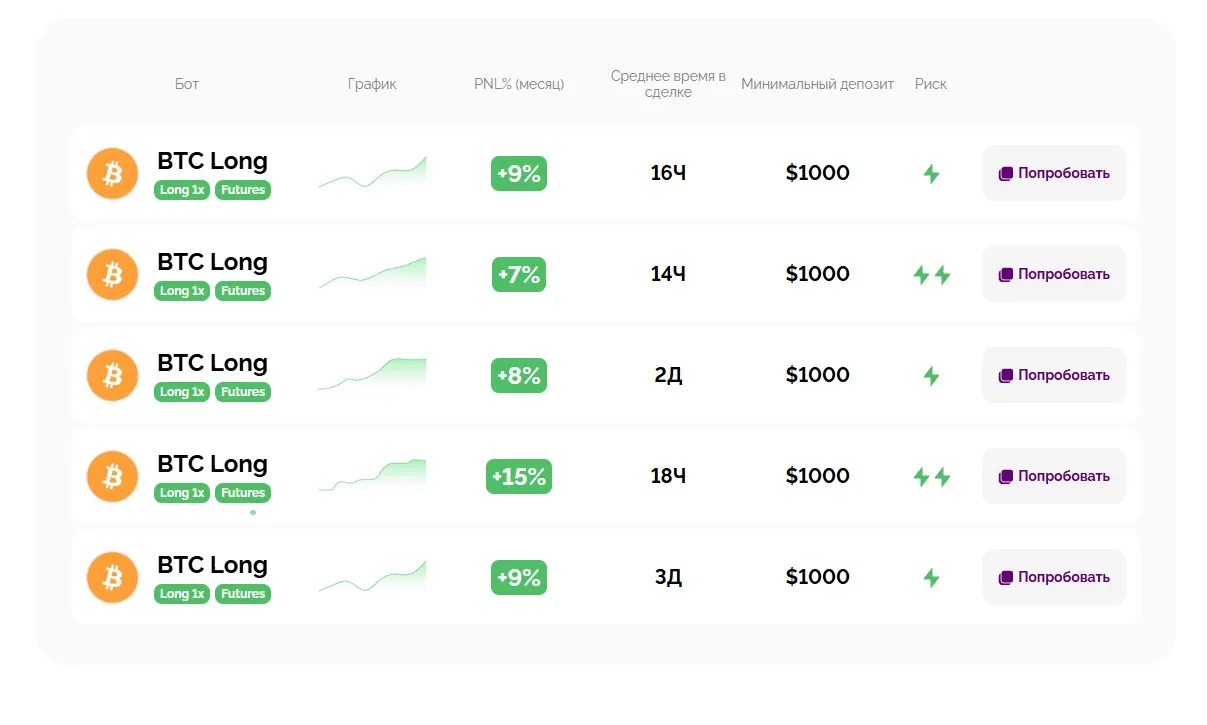Click the Futures tag in the +7% row
Viewport: 1207px width, 725px height.
[x=243, y=291]
